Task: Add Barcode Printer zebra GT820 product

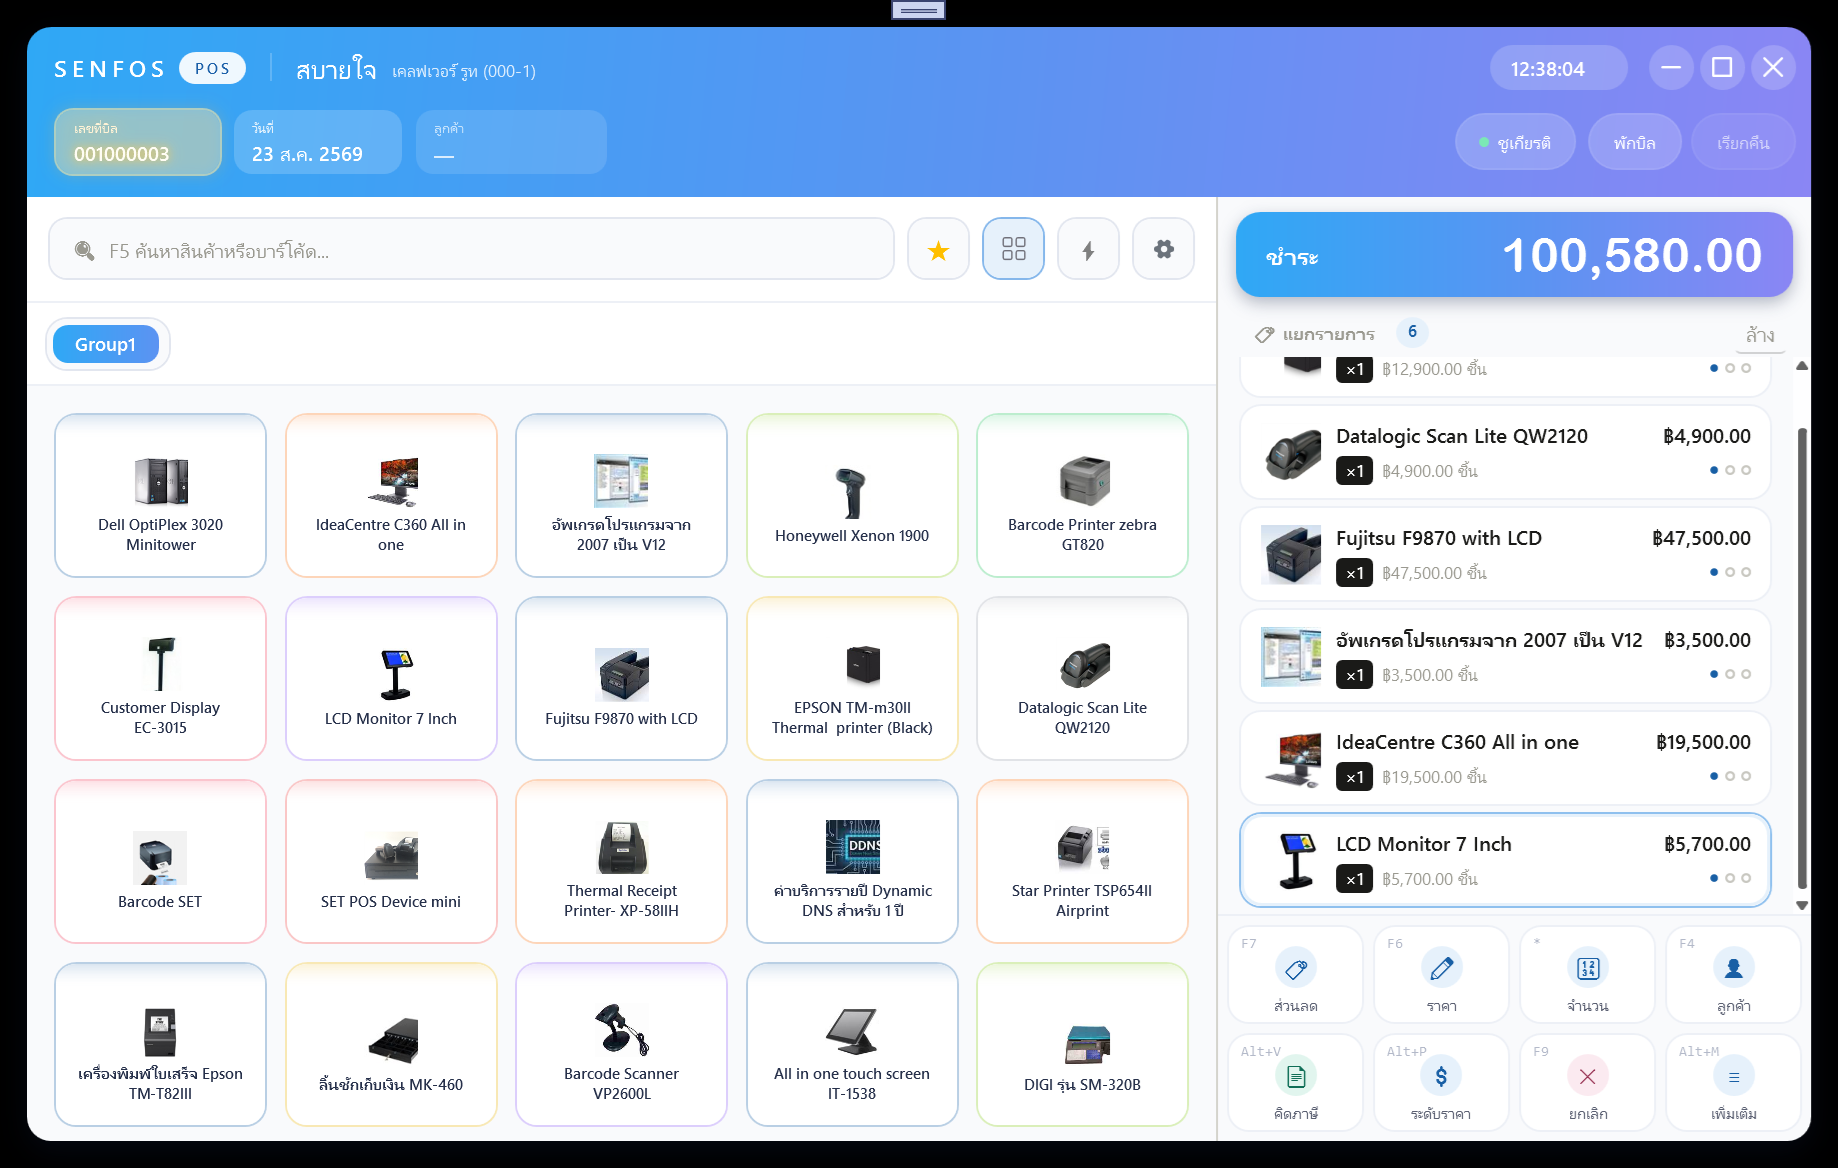Action: [x=1082, y=495]
